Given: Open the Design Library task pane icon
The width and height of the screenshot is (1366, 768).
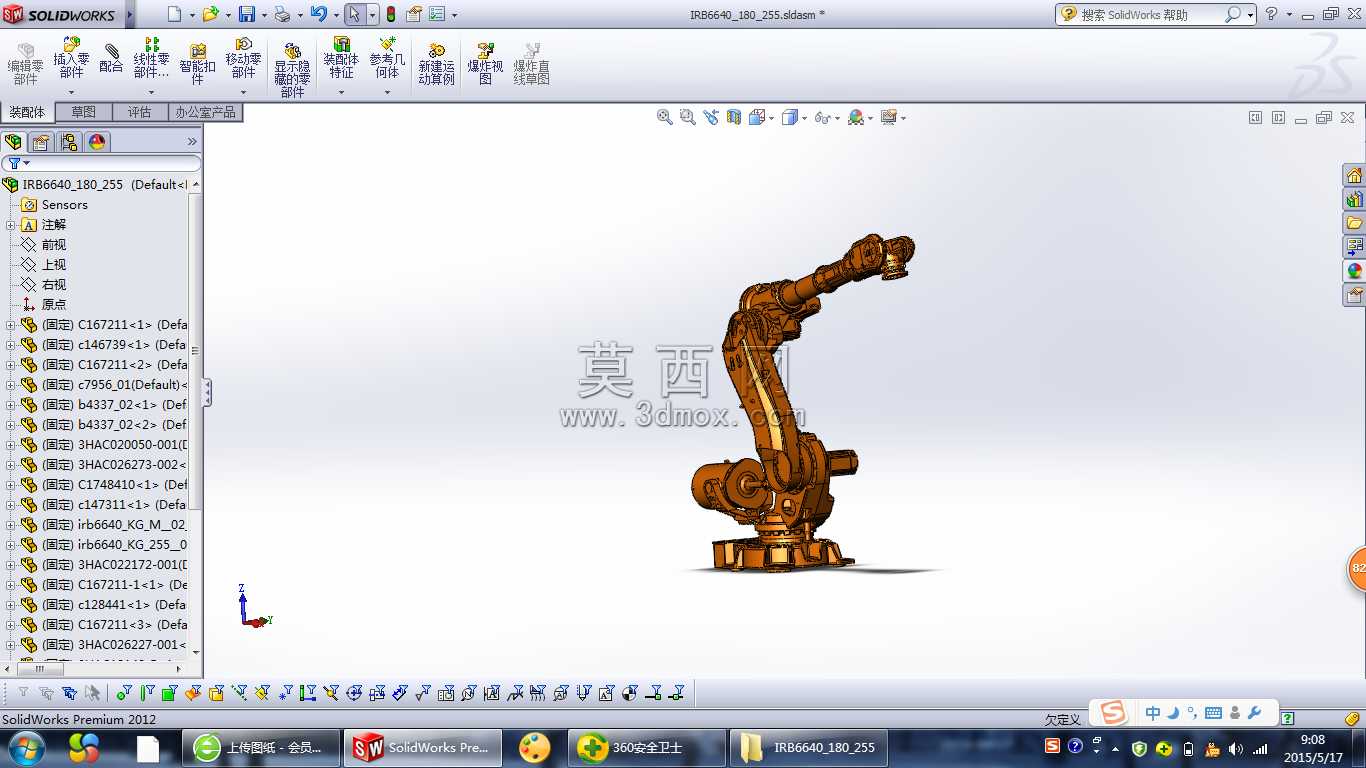Looking at the screenshot, I should (x=1354, y=200).
